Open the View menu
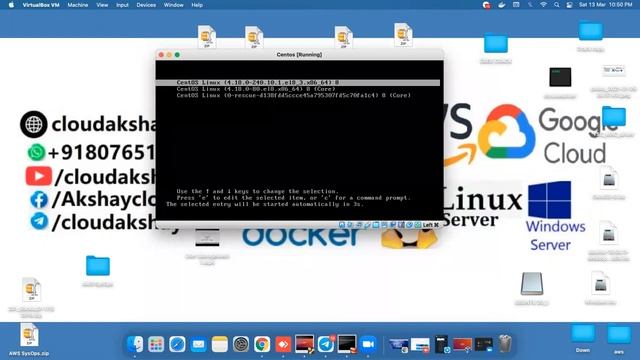640x360 pixels. tap(102, 5)
